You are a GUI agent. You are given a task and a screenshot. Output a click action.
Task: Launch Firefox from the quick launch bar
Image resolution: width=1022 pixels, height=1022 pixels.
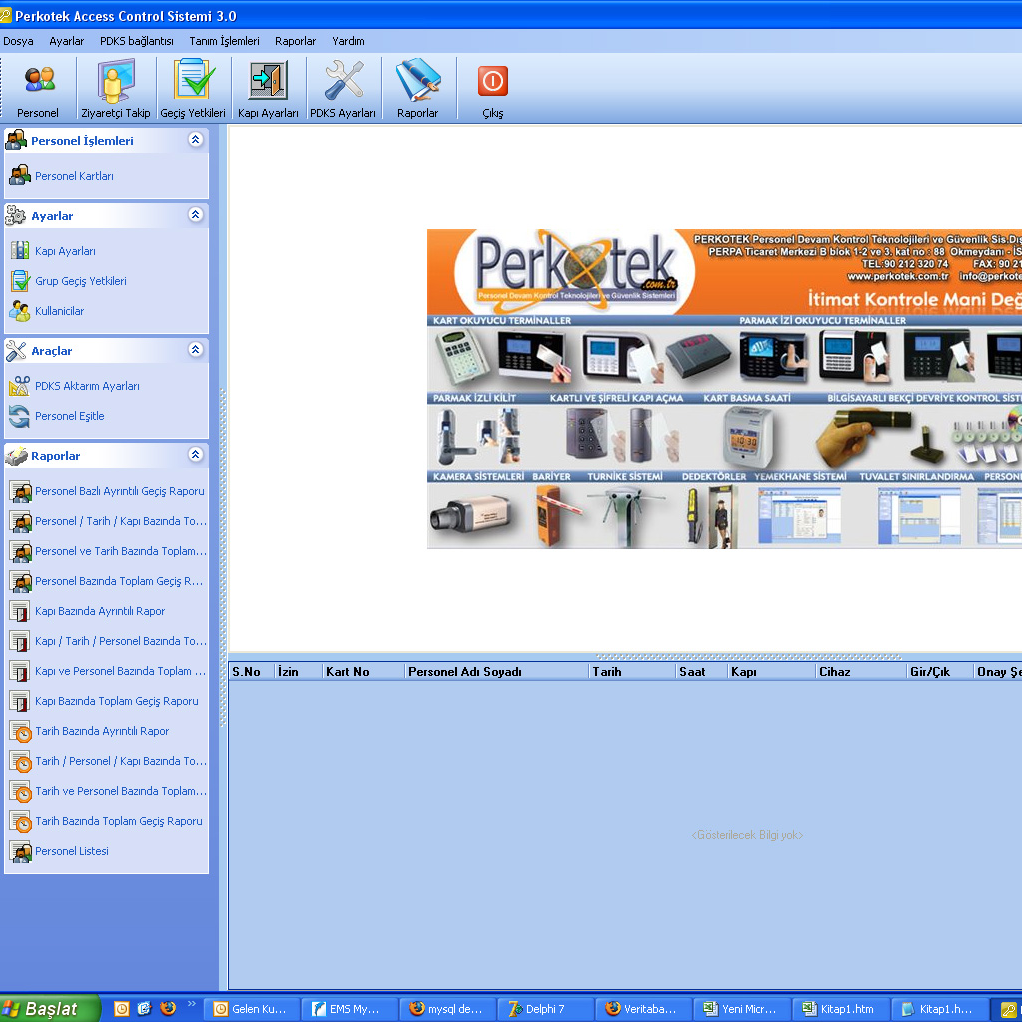pyautogui.click(x=168, y=1009)
